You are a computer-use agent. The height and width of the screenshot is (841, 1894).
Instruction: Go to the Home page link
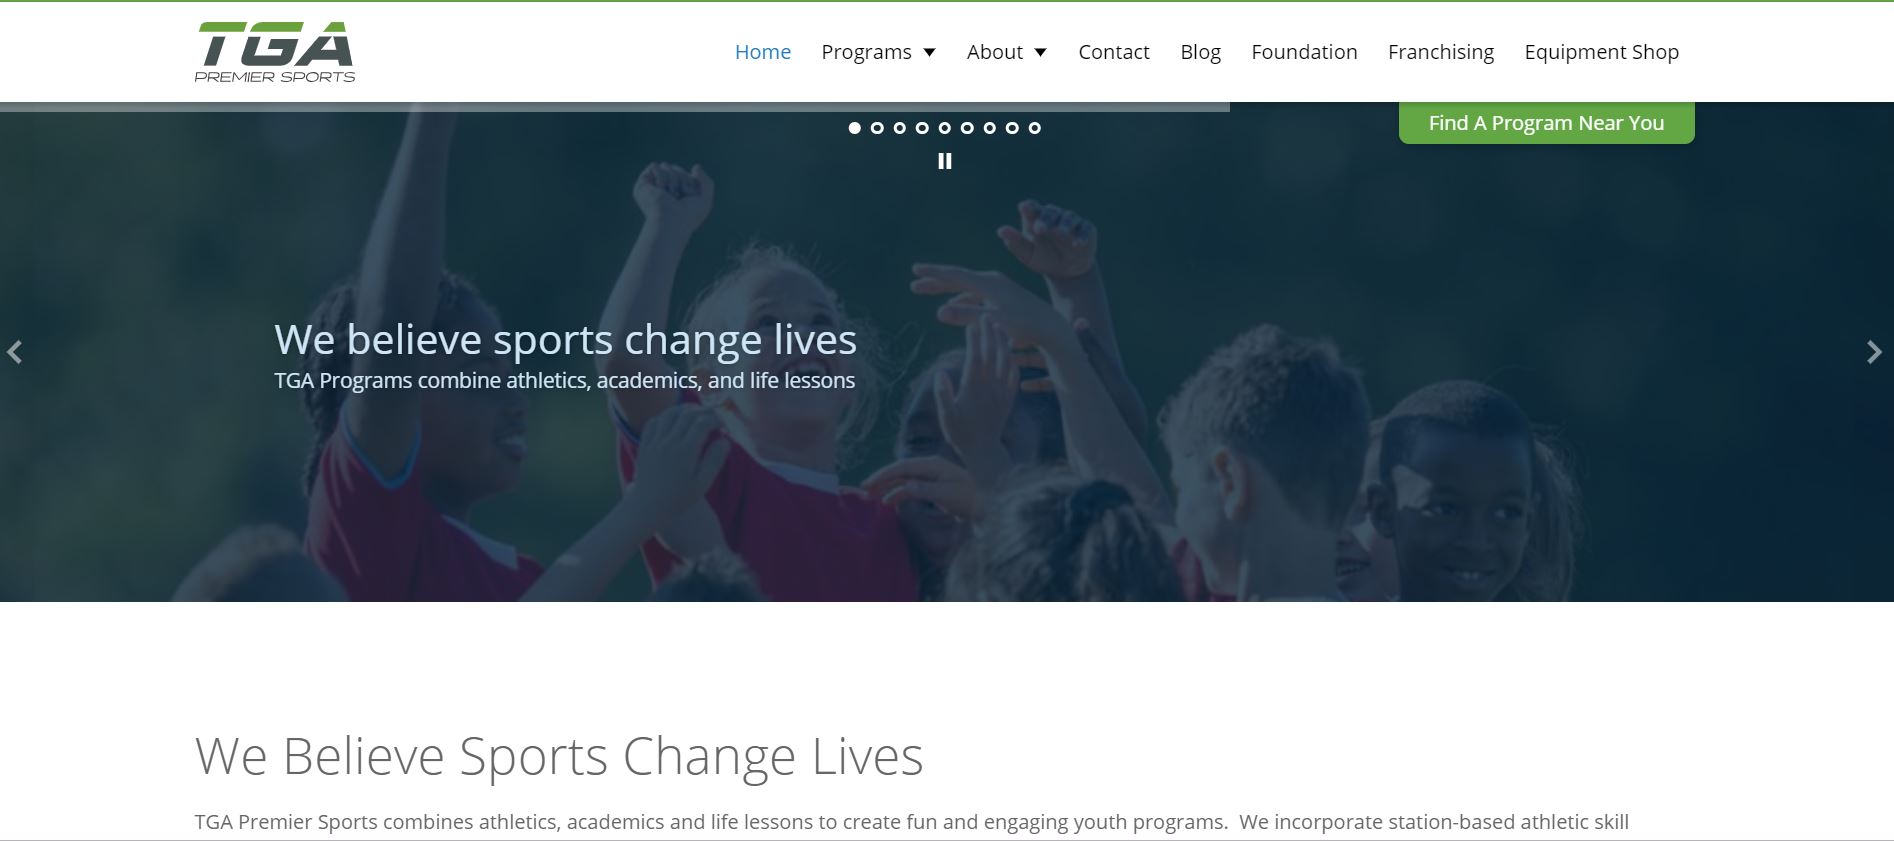(x=763, y=52)
